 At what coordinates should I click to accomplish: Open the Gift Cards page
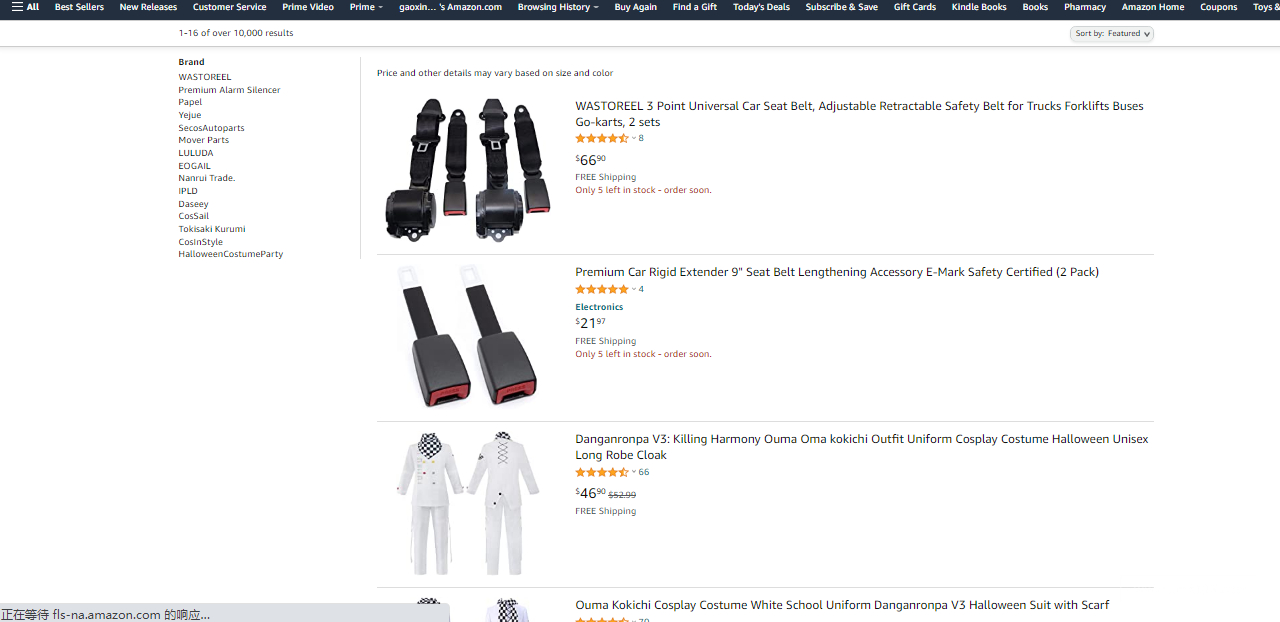pos(914,7)
